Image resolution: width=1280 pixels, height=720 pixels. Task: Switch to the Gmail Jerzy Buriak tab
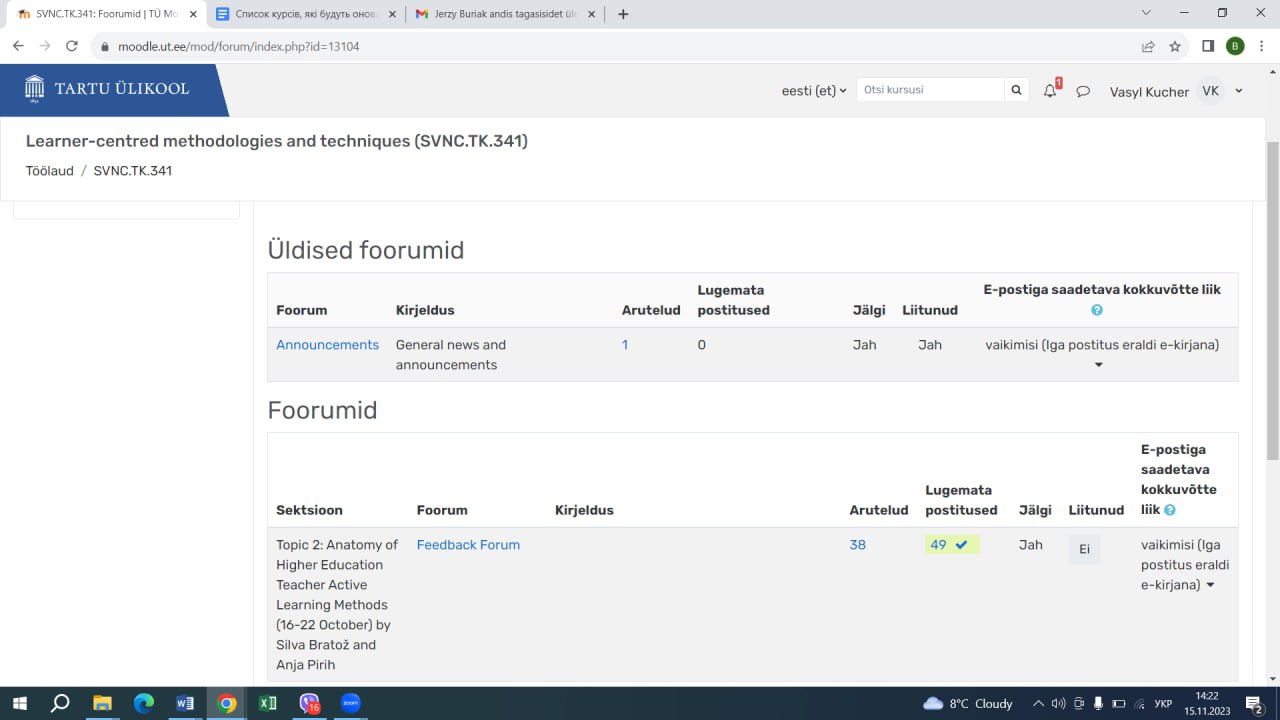point(504,14)
